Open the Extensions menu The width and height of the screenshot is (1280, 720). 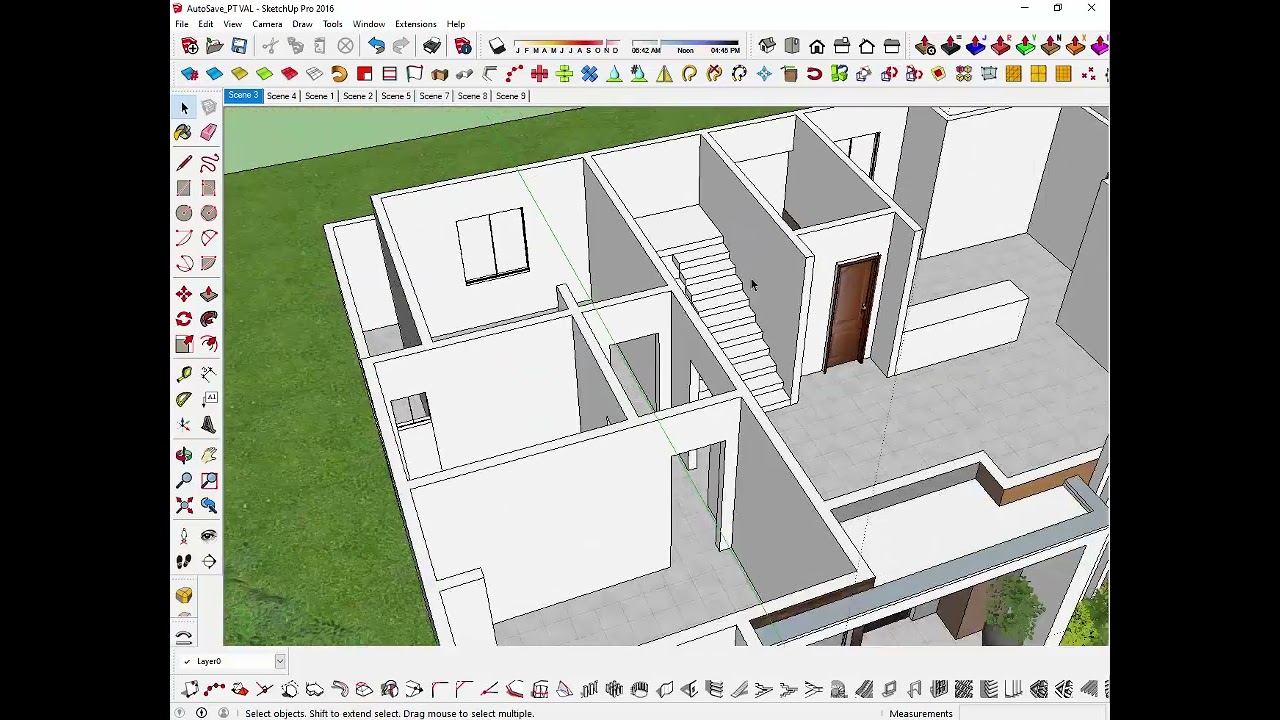coord(415,24)
